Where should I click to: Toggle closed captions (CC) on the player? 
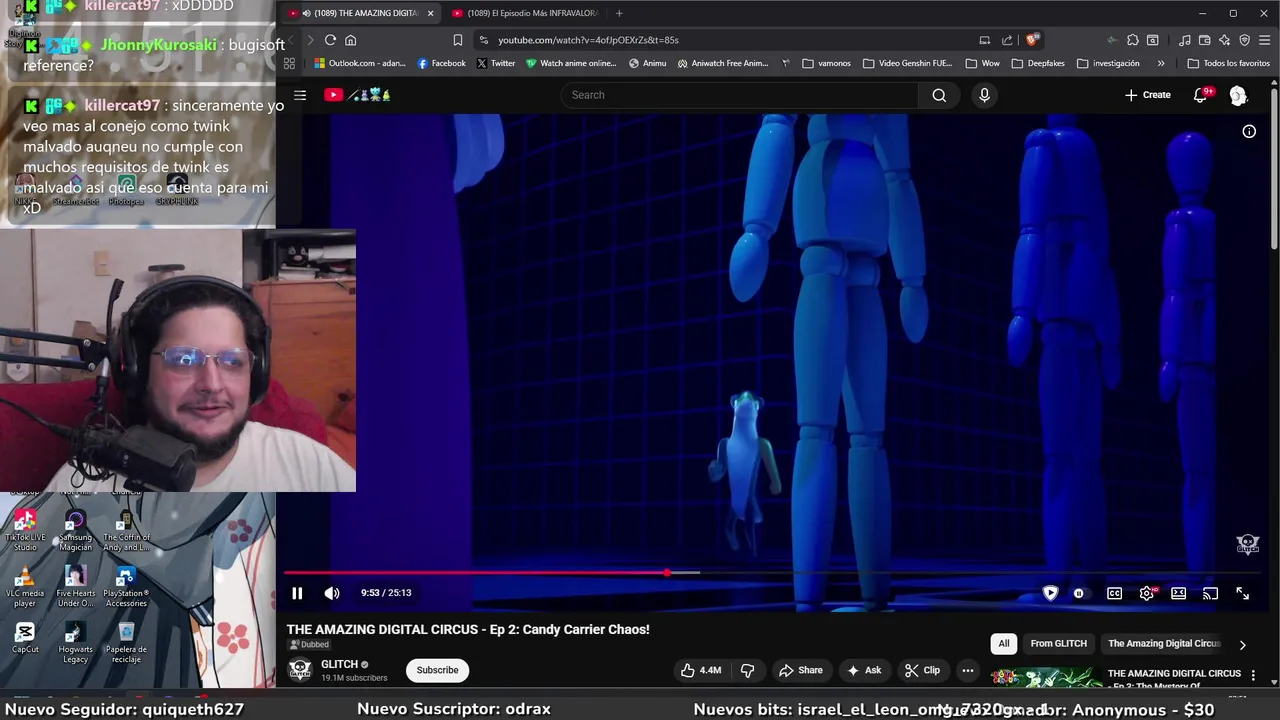click(1114, 593)
